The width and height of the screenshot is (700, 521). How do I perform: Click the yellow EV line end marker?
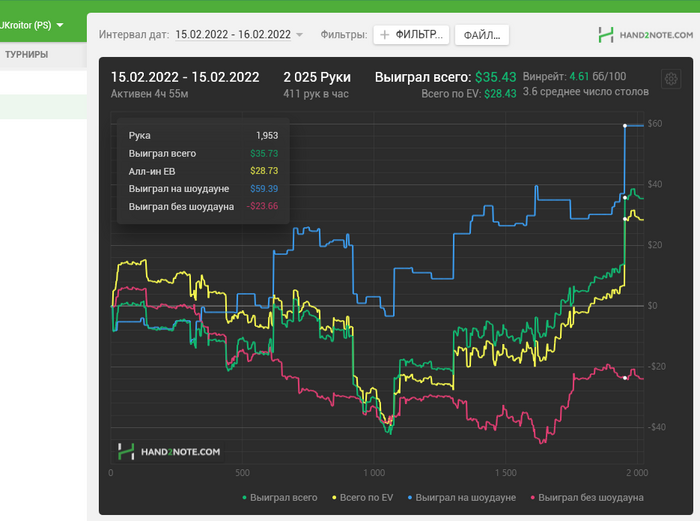click(x=625, y=218)
